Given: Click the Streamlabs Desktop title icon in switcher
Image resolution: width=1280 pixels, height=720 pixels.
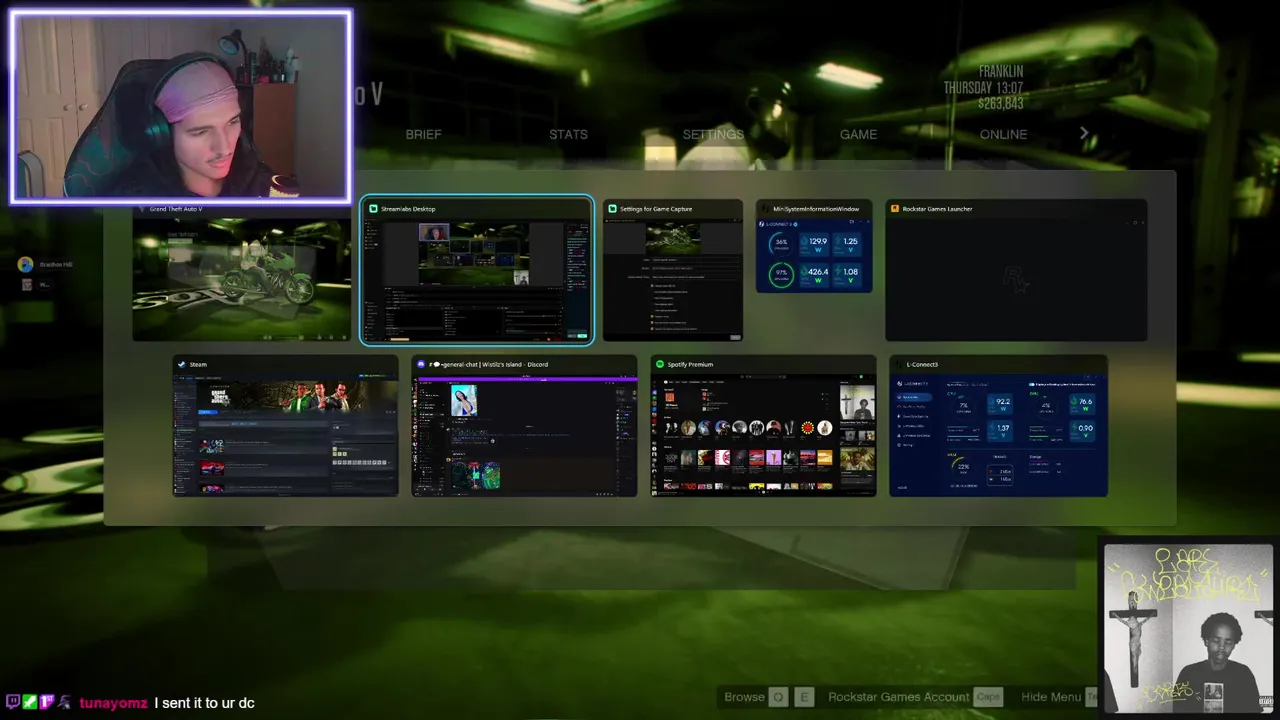Looking at the screenshot, I should click(373, 209).
